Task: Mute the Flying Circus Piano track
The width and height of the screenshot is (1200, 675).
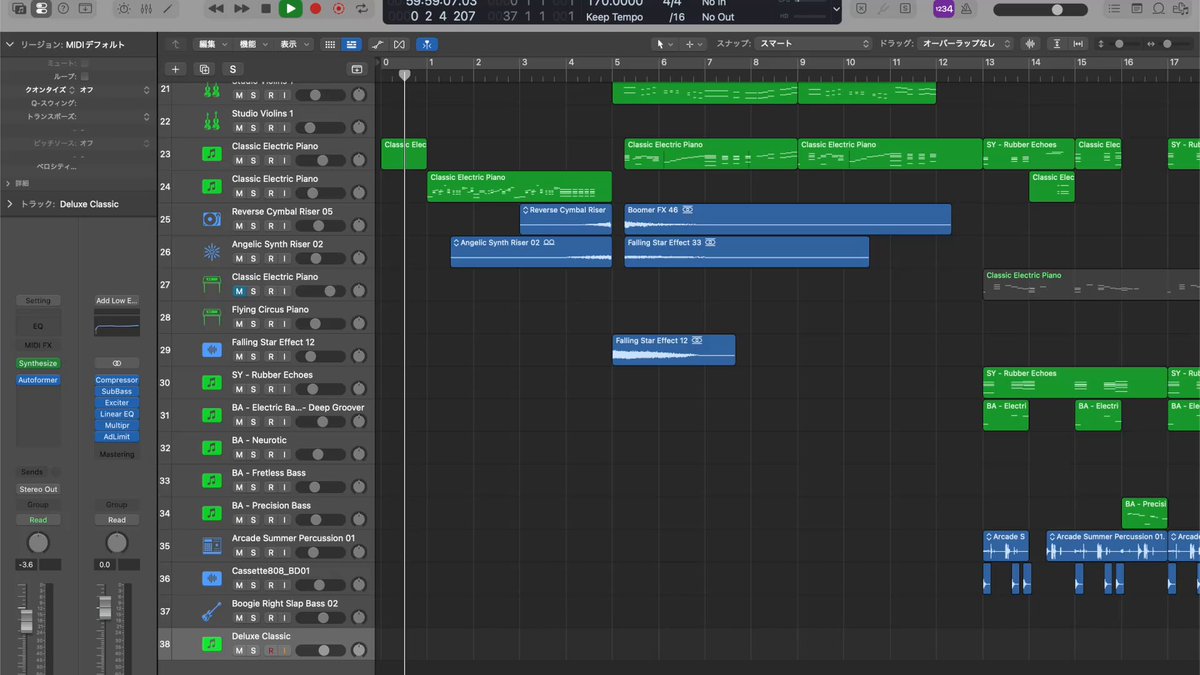Action: coord(239,324)
